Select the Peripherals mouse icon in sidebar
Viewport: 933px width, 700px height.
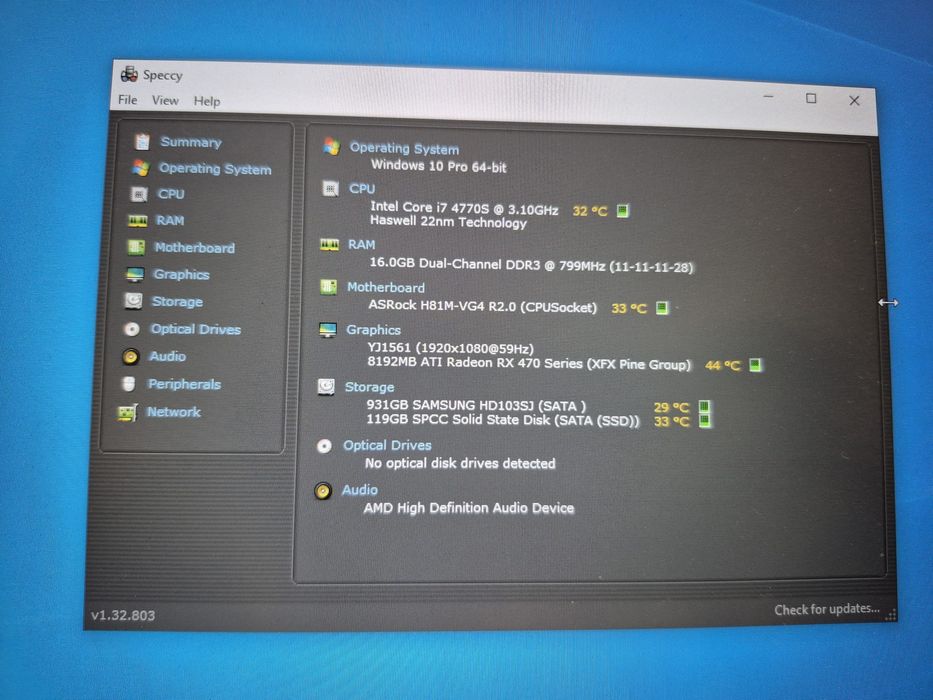pyautogui.click(x=129, y=384)
